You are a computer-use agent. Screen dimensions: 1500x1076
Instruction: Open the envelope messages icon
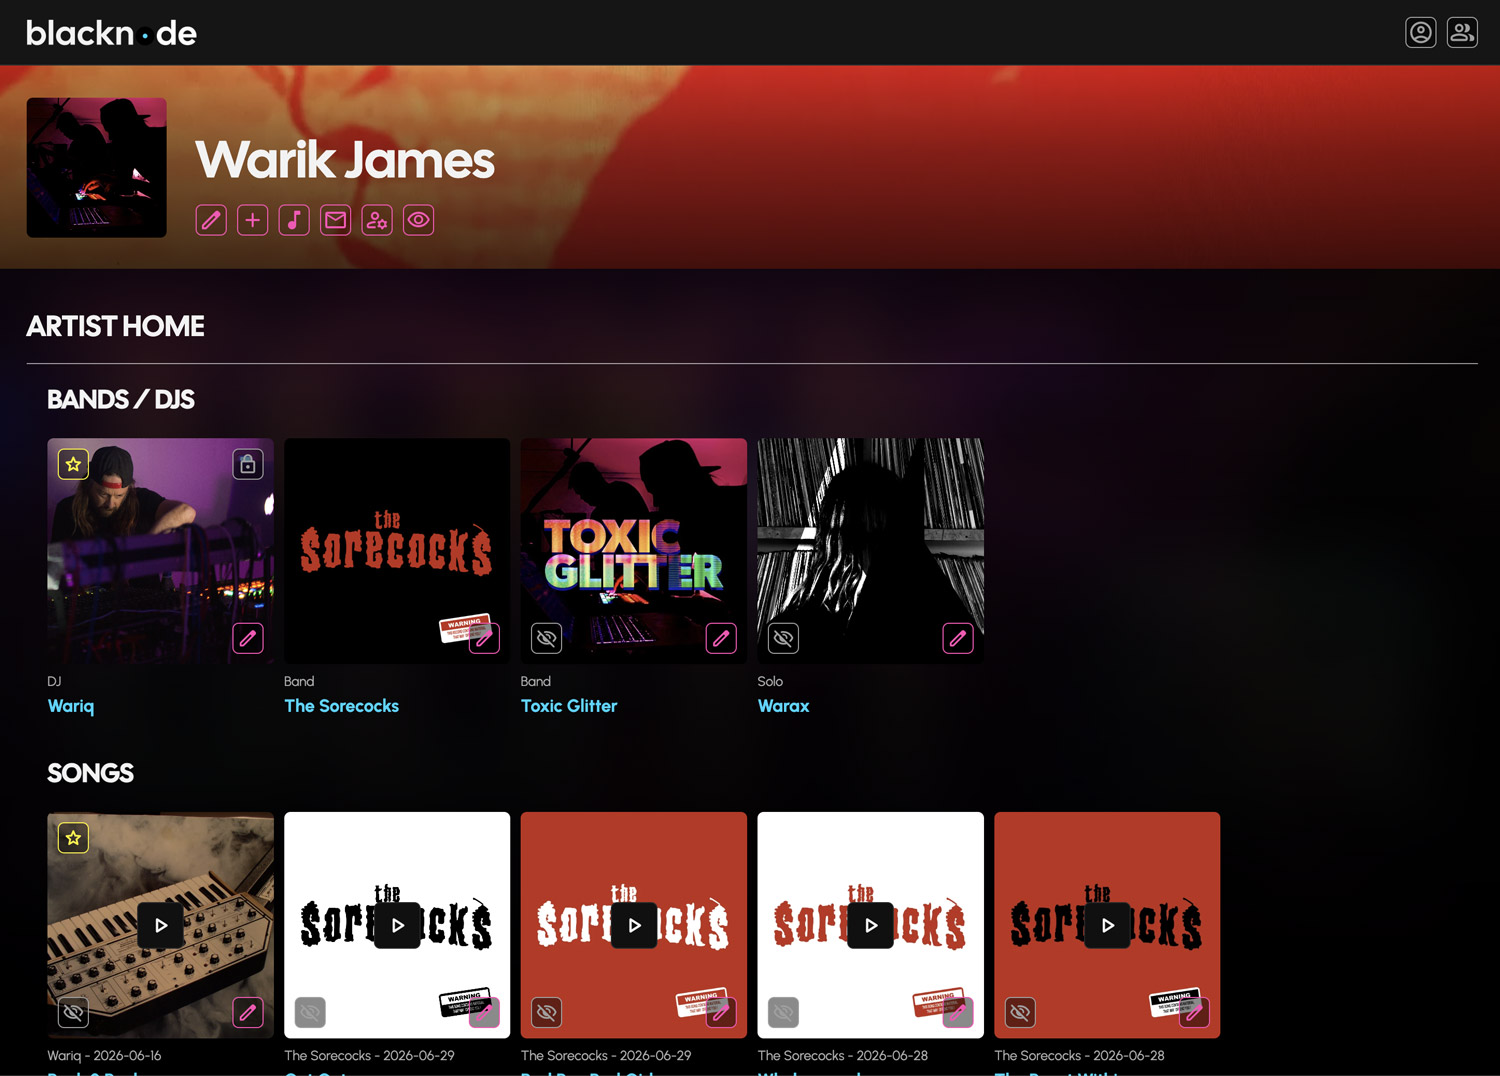click(x=336, y=220)
